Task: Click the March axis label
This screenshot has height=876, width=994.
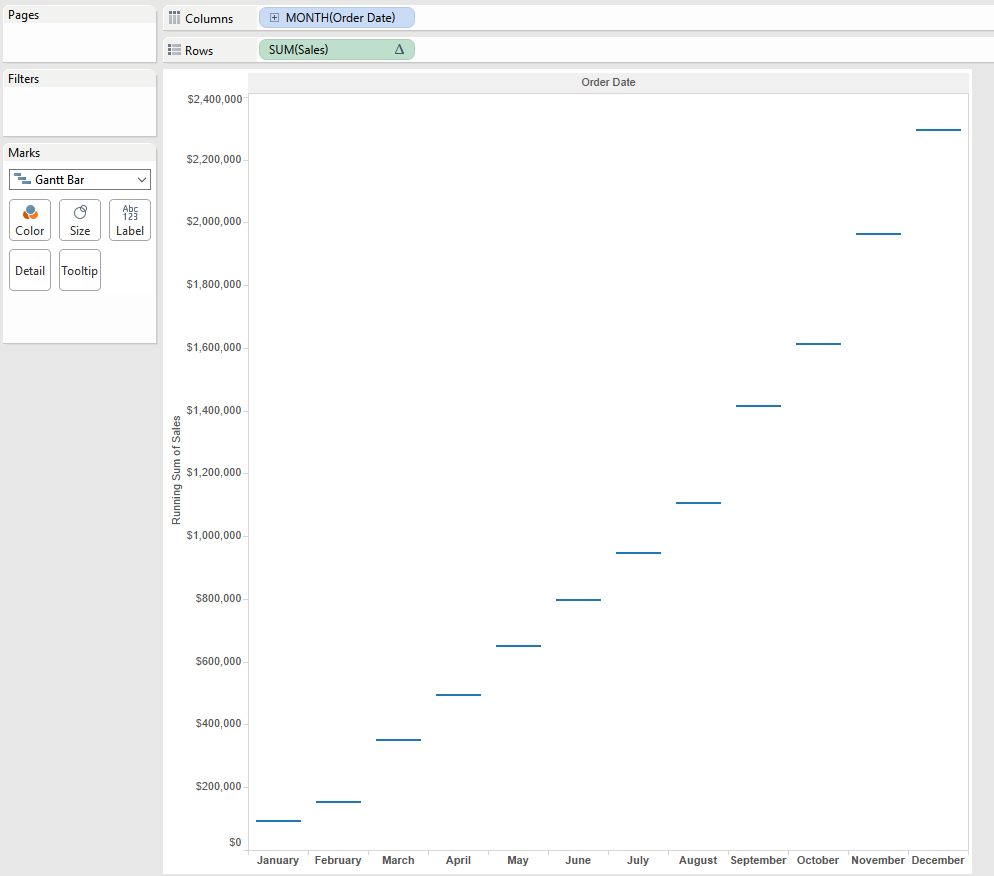Action: [398, 860]
